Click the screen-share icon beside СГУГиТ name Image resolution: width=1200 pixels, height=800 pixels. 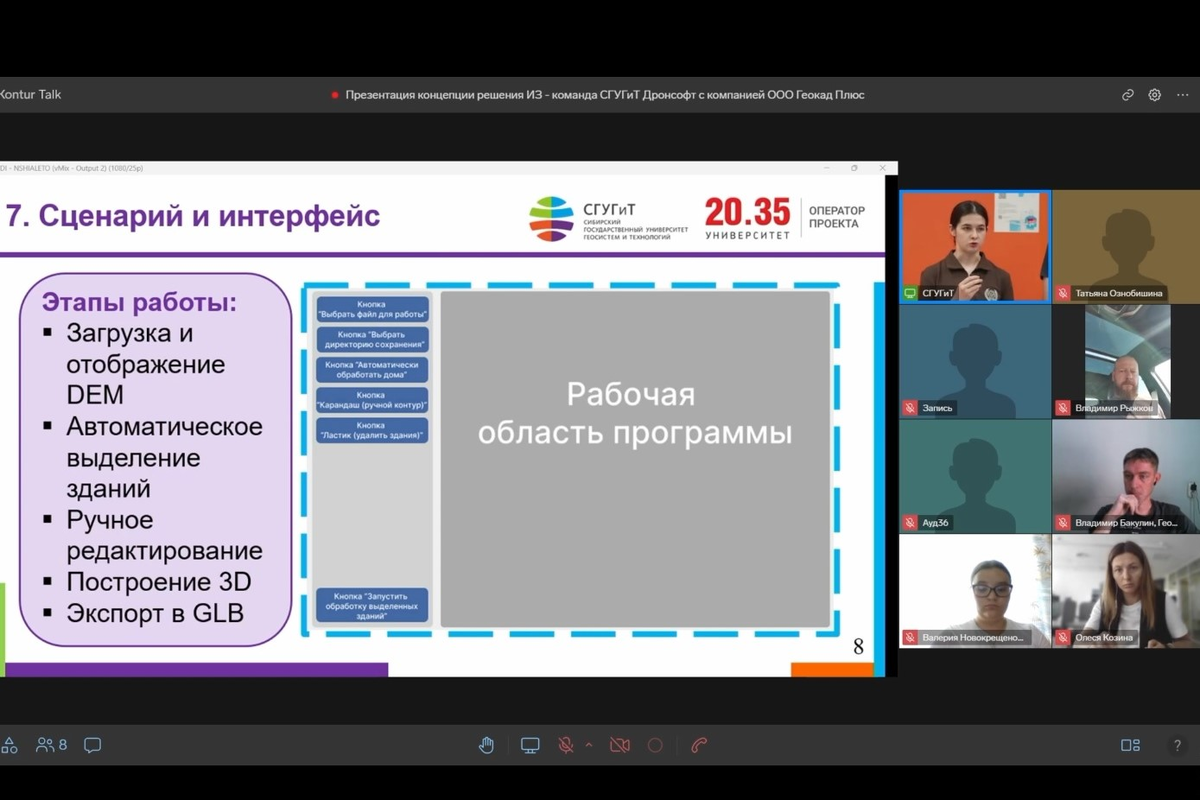tap(910, 293)
